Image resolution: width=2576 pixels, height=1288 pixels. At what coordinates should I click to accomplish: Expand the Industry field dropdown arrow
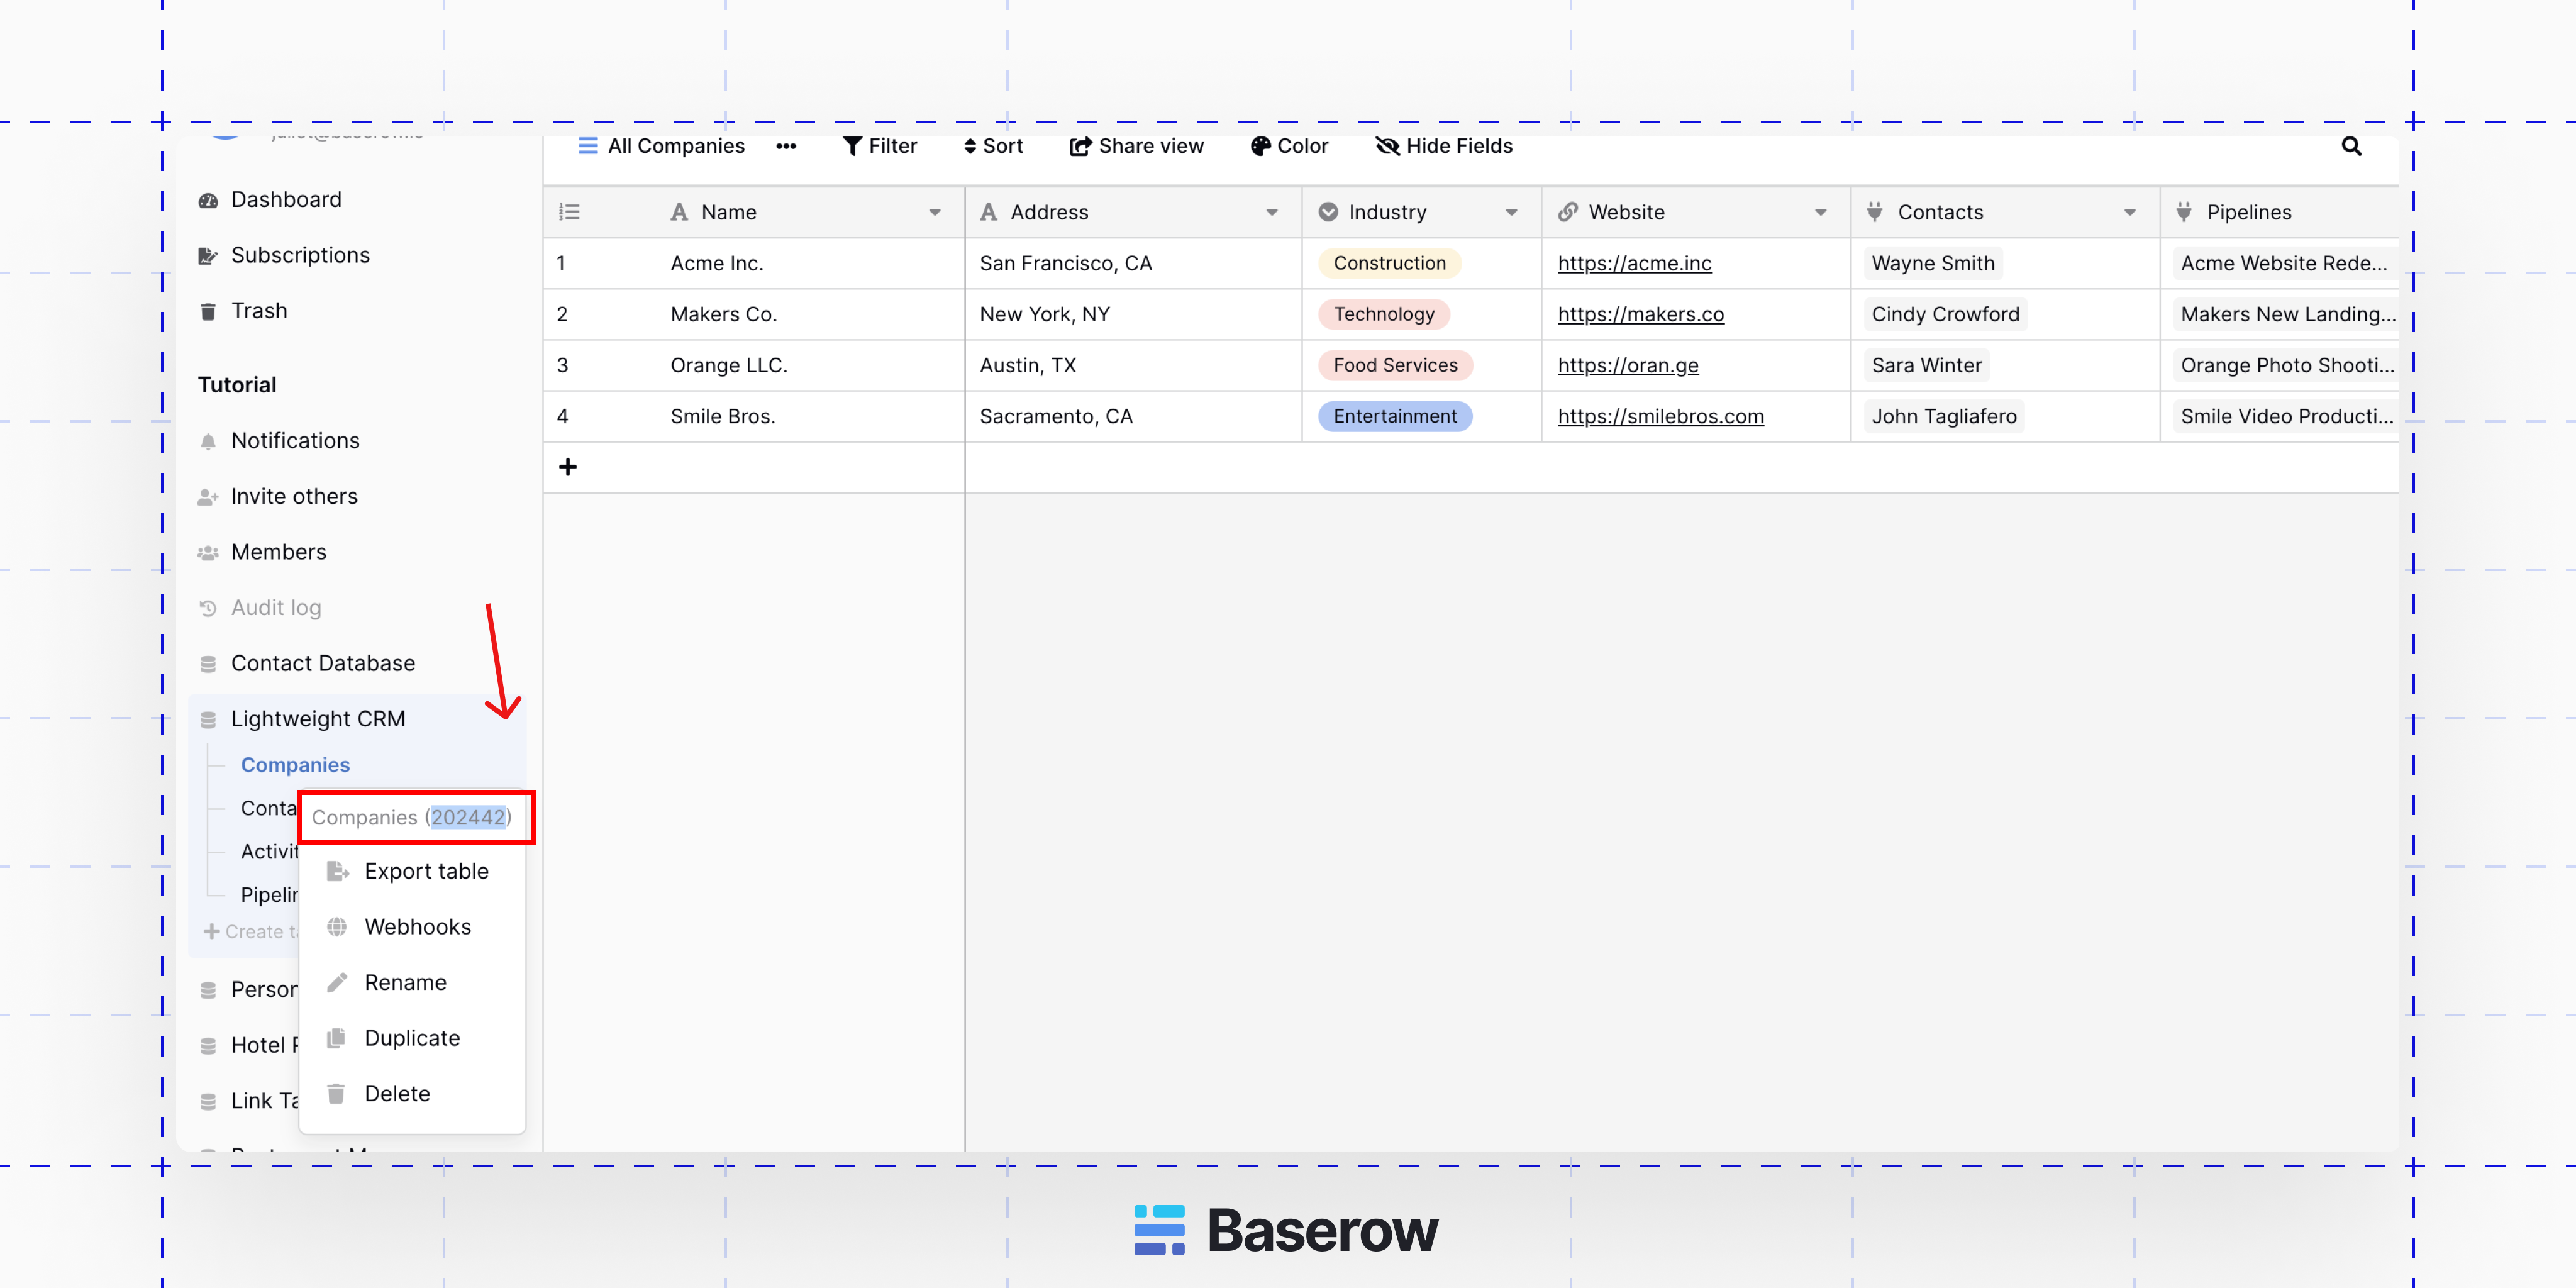tap(1511, 212)
